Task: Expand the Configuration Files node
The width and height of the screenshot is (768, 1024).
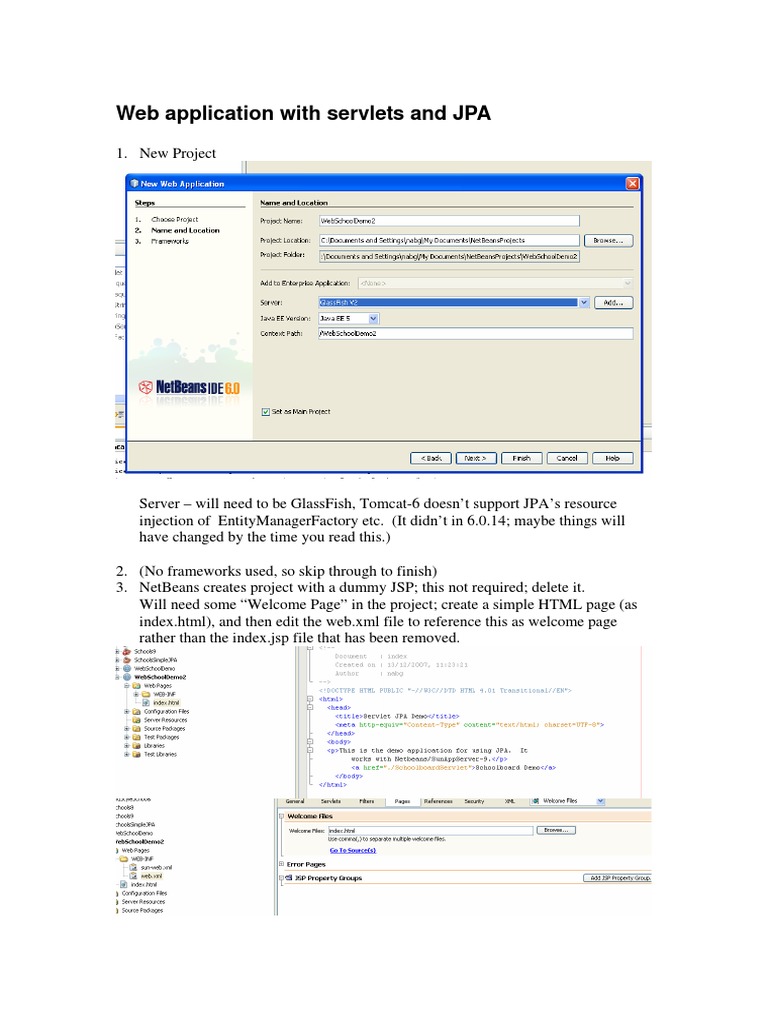Action: [127, 712]
